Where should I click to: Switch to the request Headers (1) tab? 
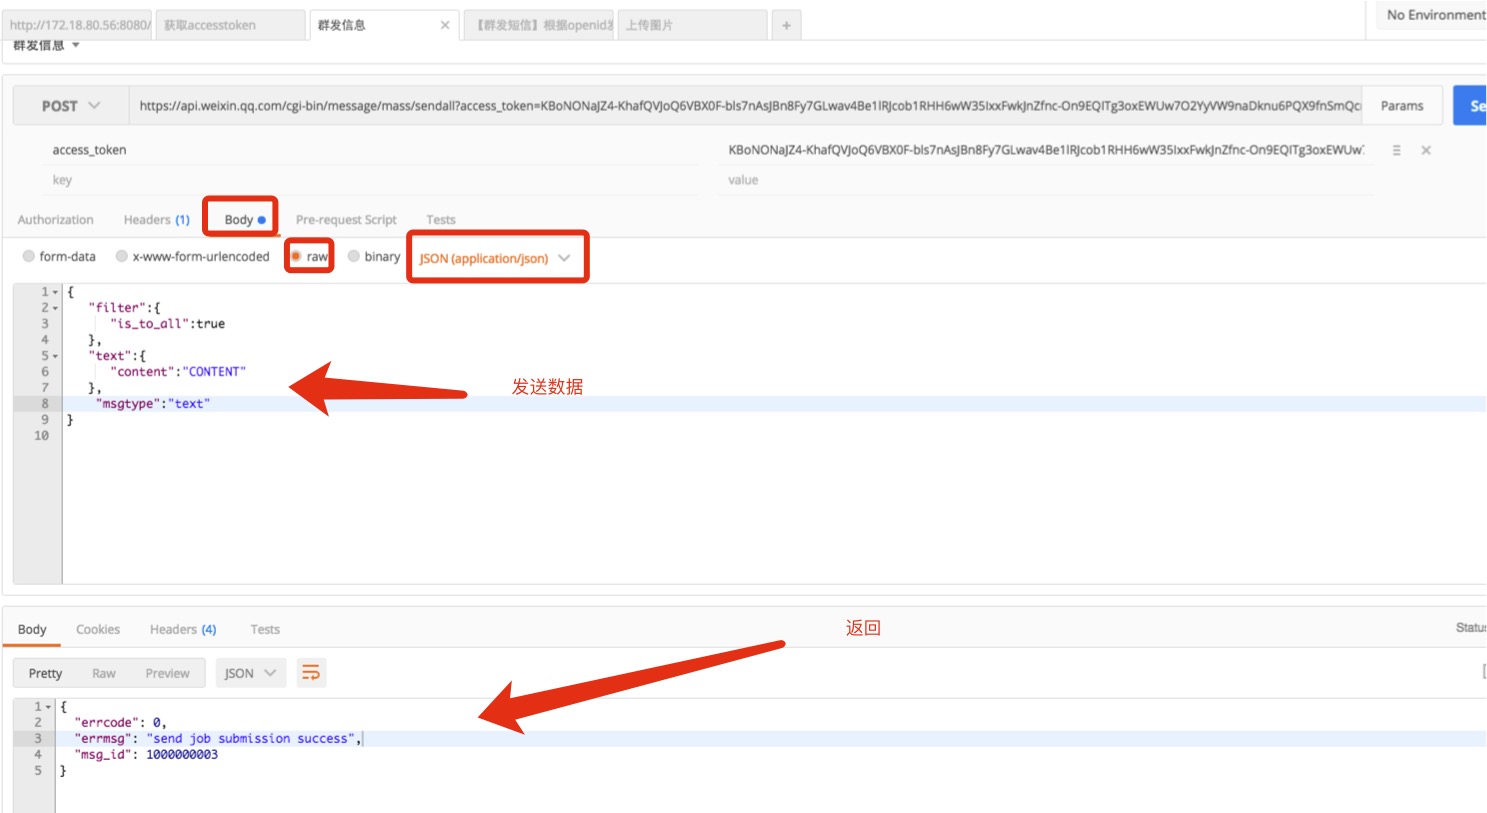(x=157, y=220)
